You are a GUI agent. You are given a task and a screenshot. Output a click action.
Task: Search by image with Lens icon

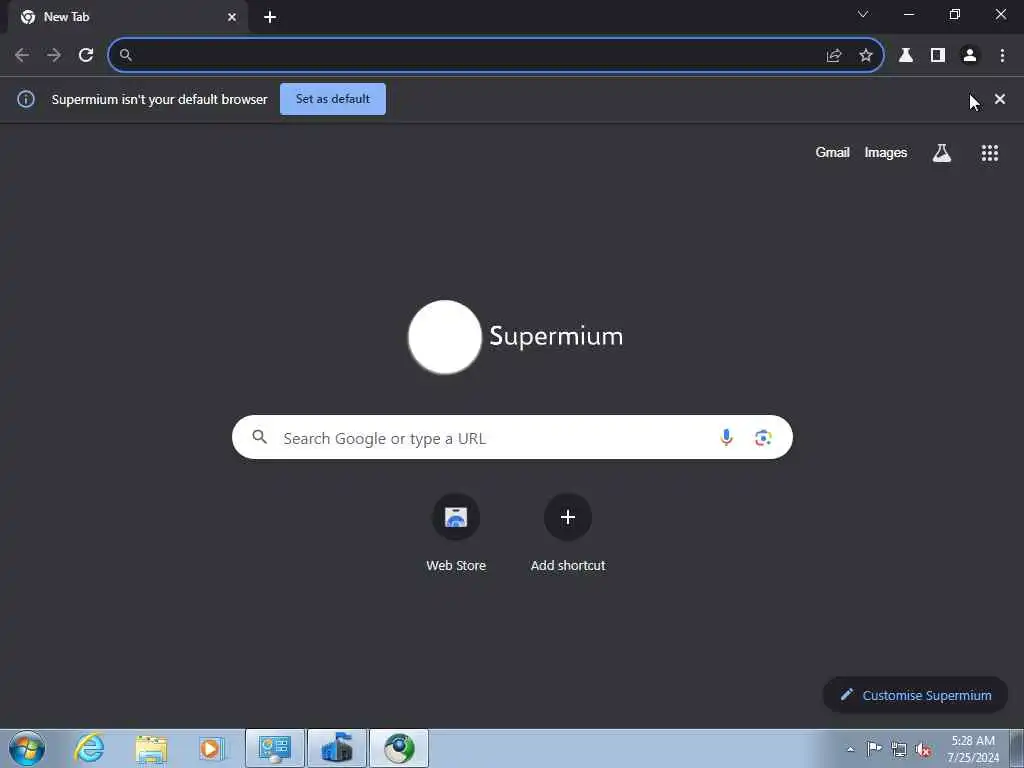point(763,438)
